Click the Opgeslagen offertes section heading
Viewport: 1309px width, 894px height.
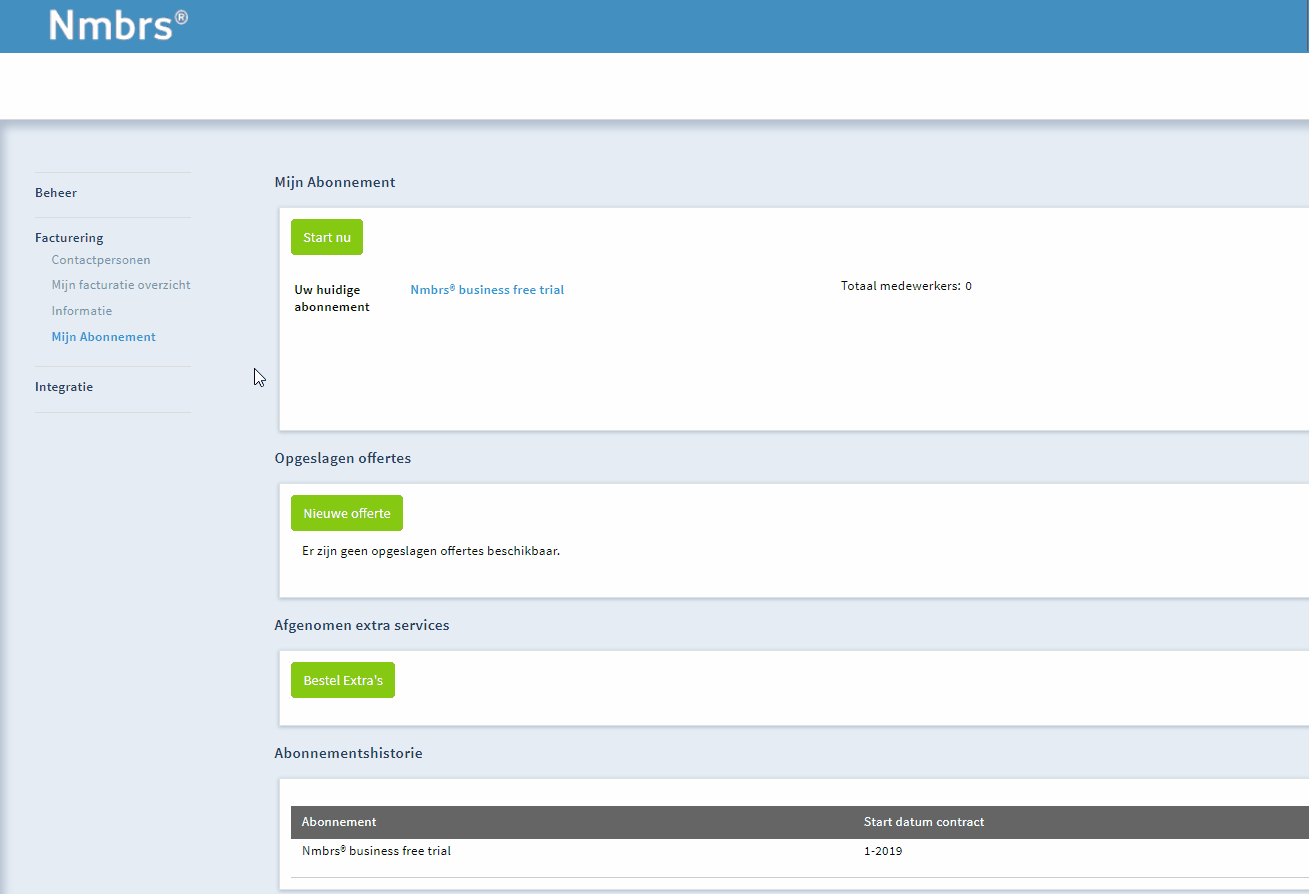point(343,458)
